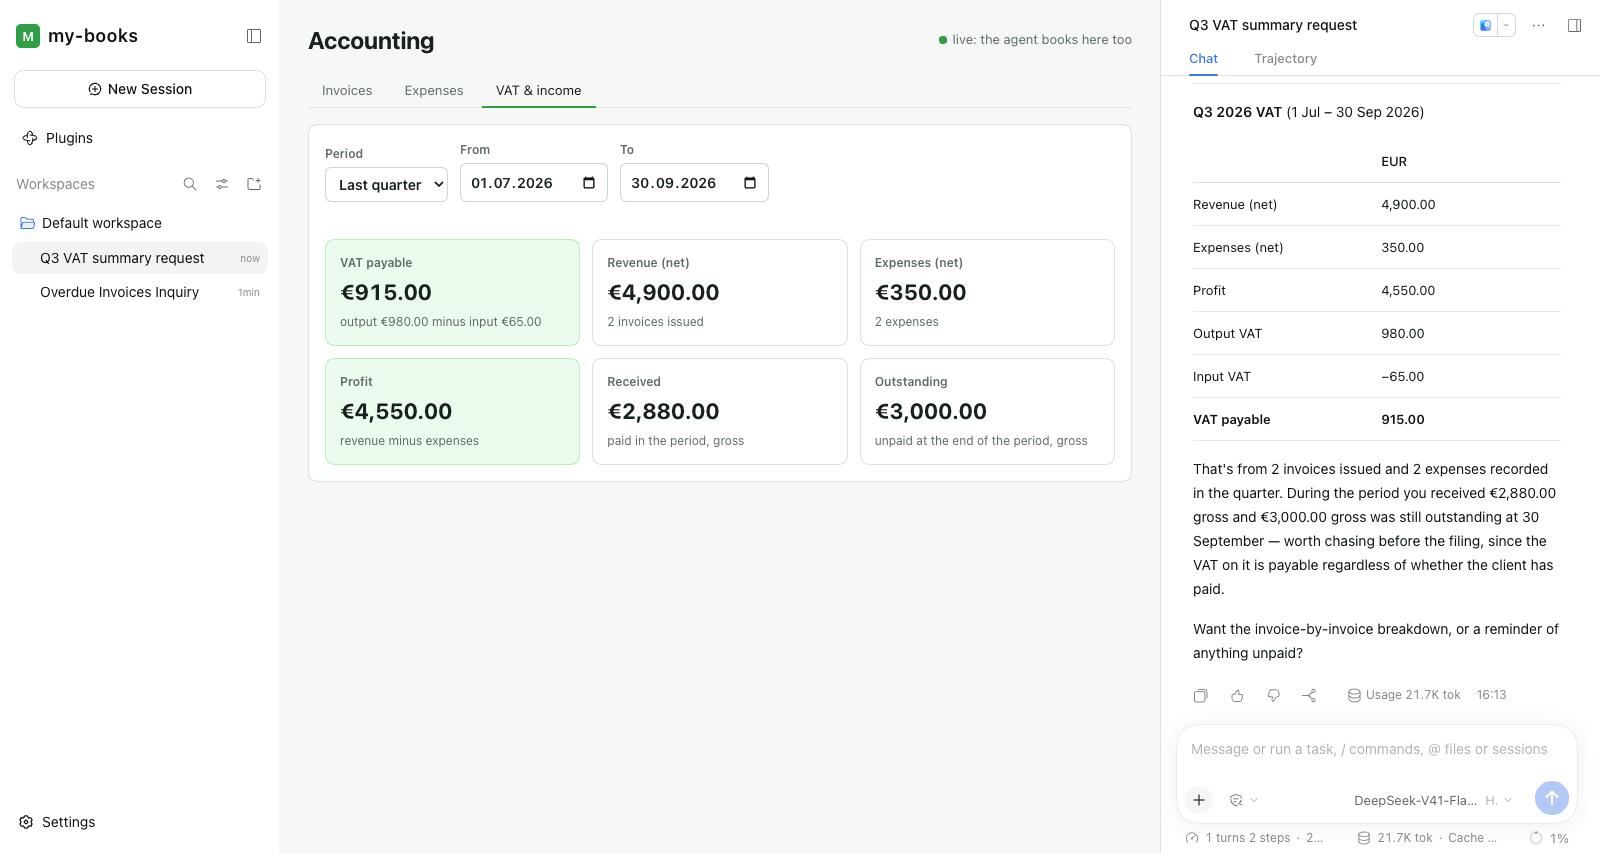Create a new workspace folder icon
This screenshot has width=1600, height=853.
click(254, 184)
